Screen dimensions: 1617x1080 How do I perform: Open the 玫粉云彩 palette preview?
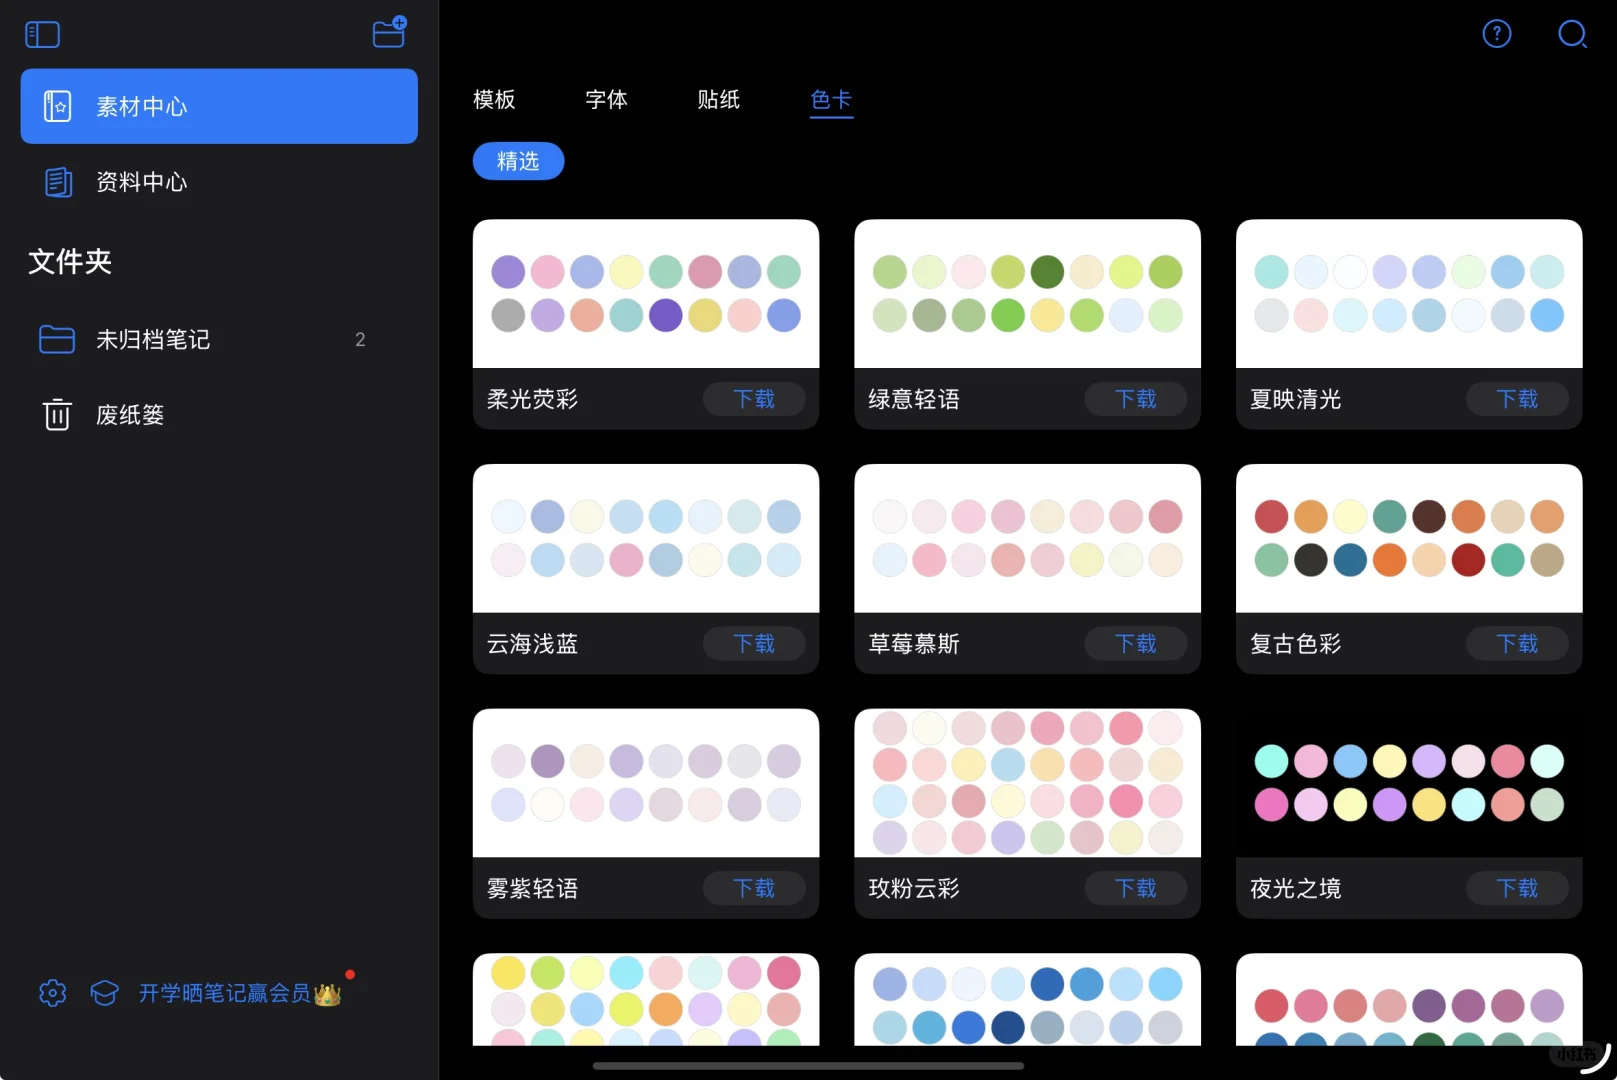1027,783
